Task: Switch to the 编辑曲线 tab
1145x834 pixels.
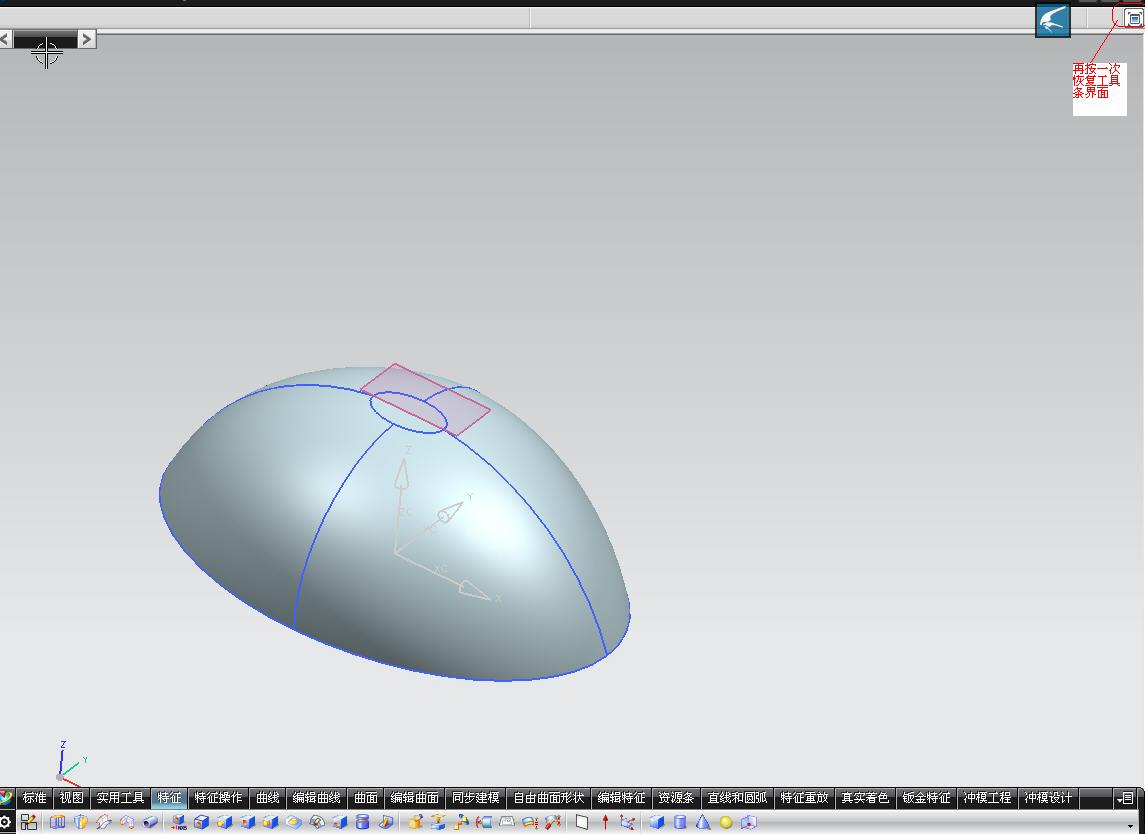Action: tap(316, 797)
